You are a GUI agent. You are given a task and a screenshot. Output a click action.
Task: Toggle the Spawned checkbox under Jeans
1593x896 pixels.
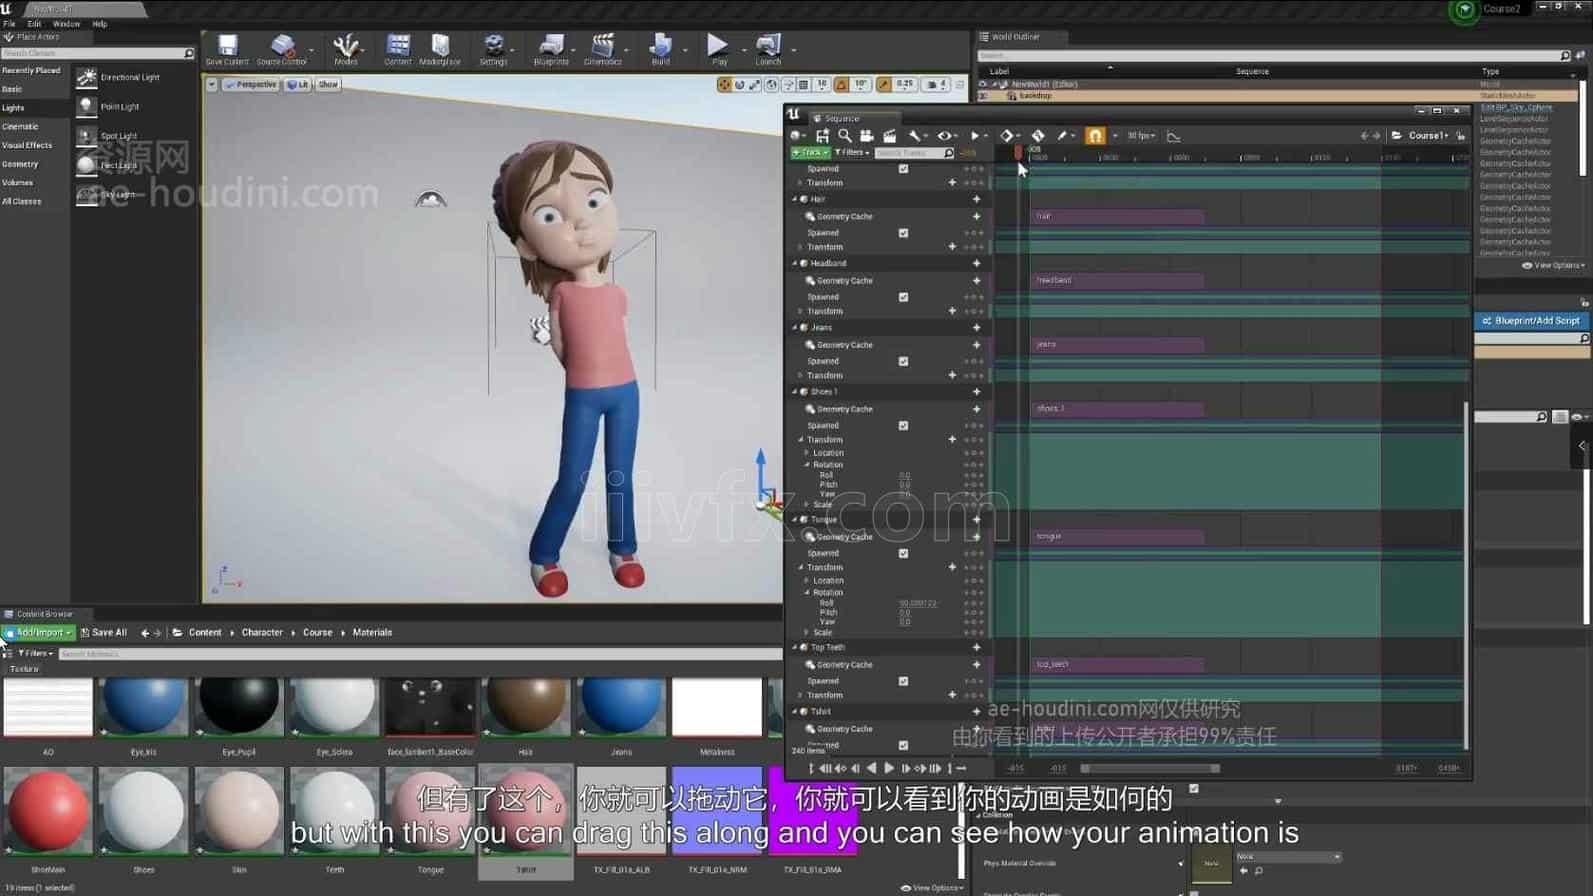(x=903, y=361)
